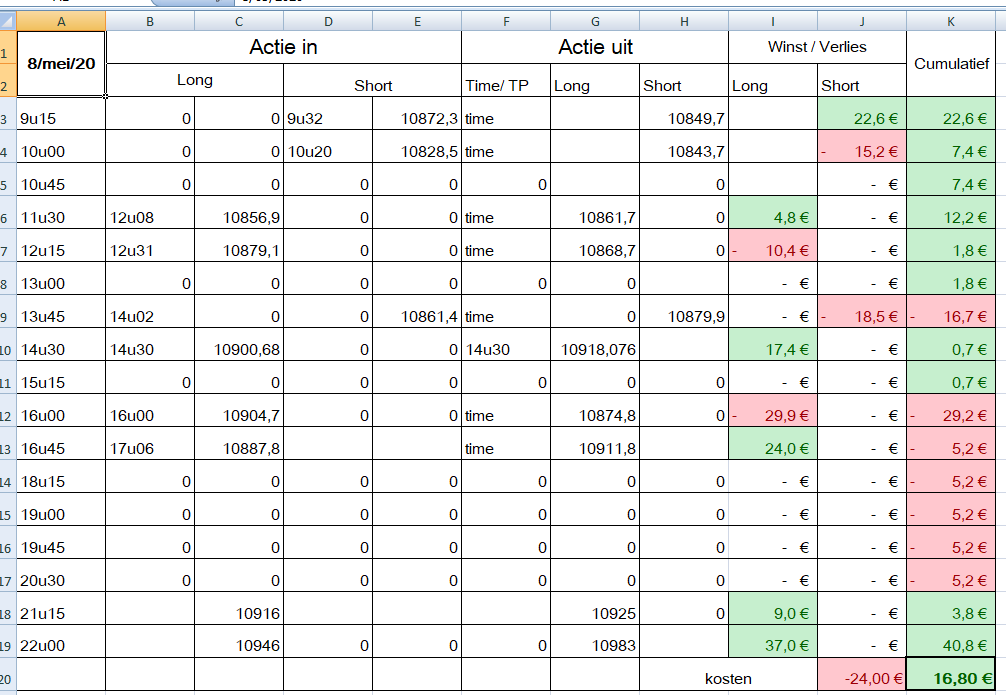Select the cell containing 10918,076
The image size is (1006, 695).
point(595,349)
